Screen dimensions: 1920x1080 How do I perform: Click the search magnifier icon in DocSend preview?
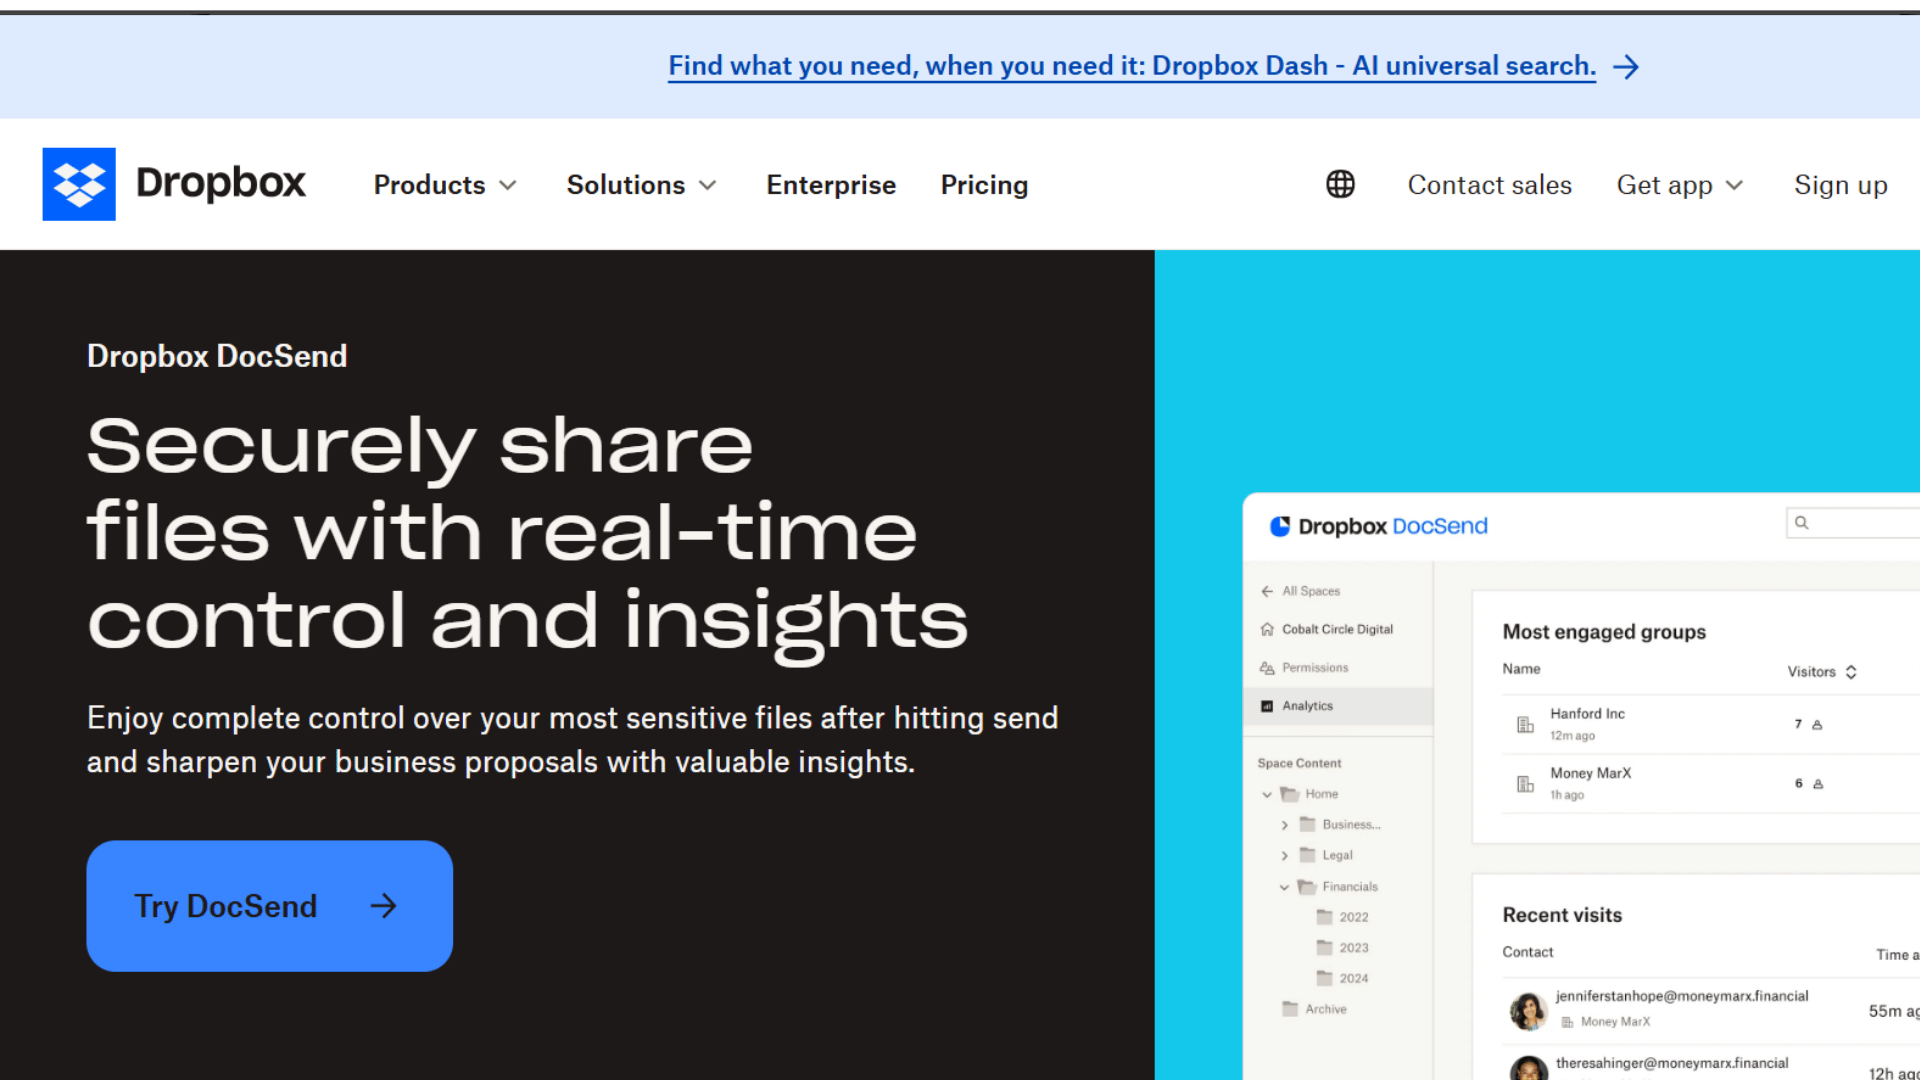1801,522
